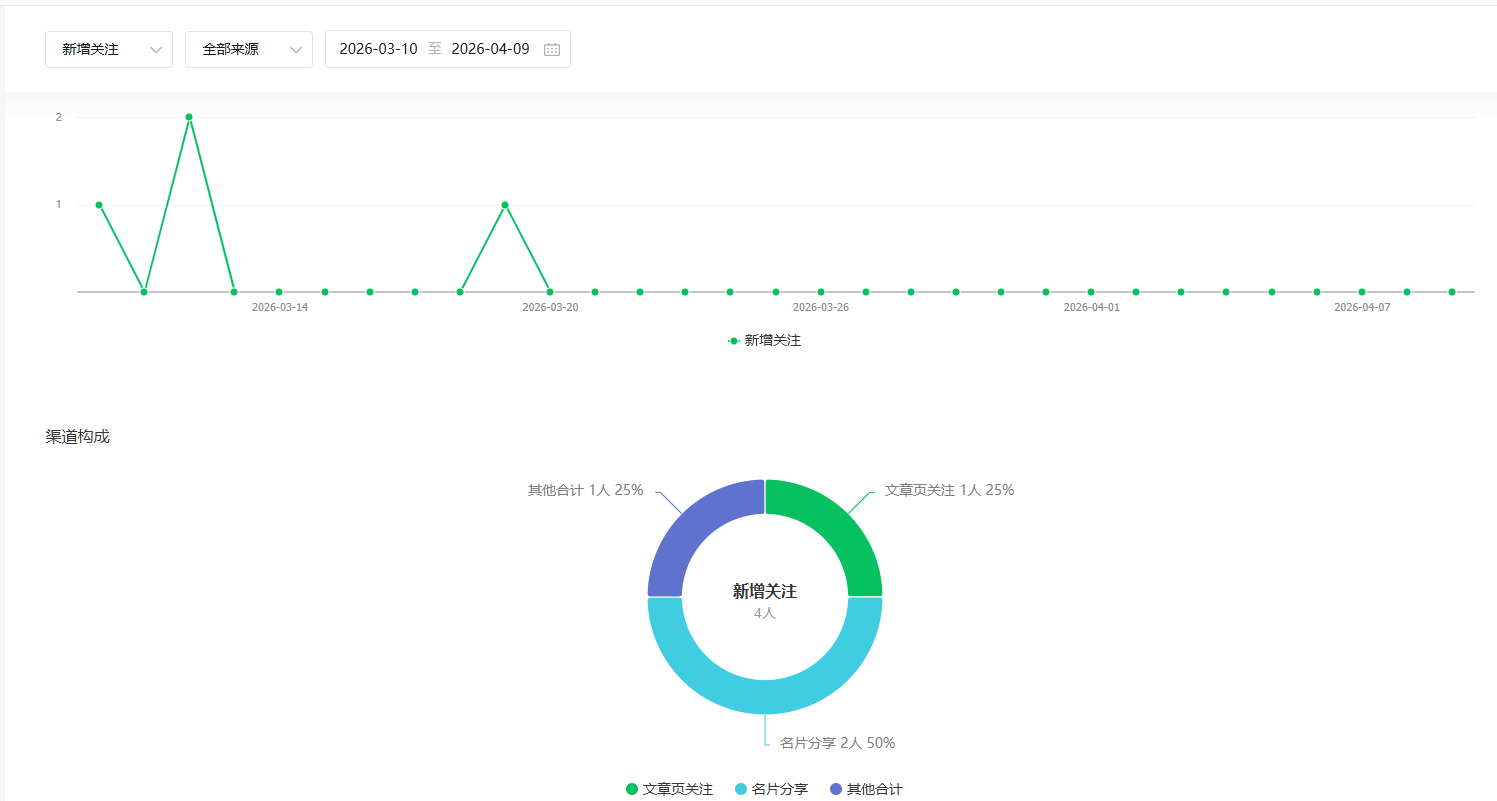This screenshot has width=1497, height=801.
Task: Toggle 其他合计 in donut legend
Action: click(x=866, y=789)
